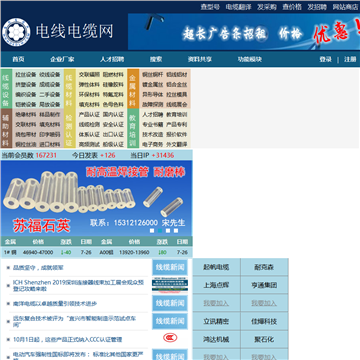Select the first carousel indicator dot

coord(152,230)
